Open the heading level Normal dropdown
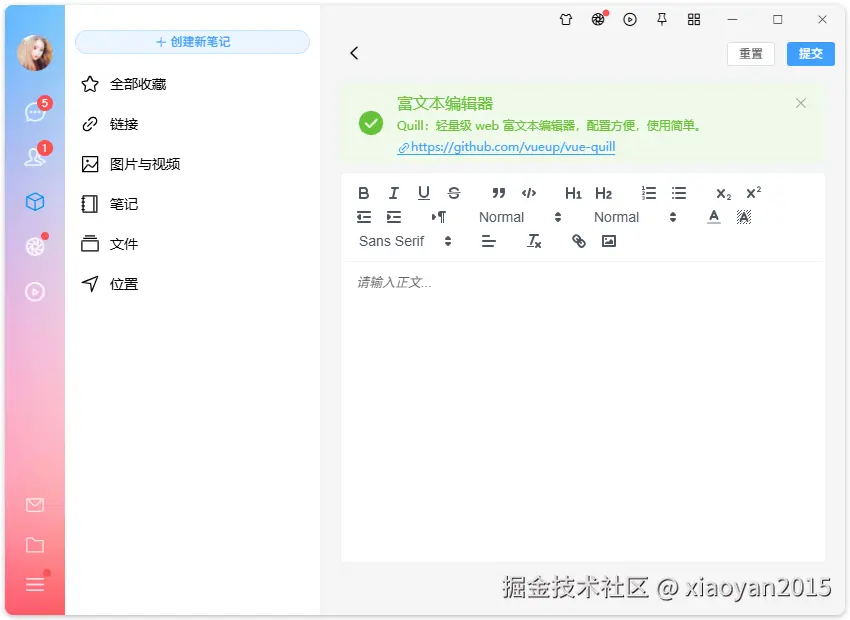The image size is (850, 620). pos(635,217)
